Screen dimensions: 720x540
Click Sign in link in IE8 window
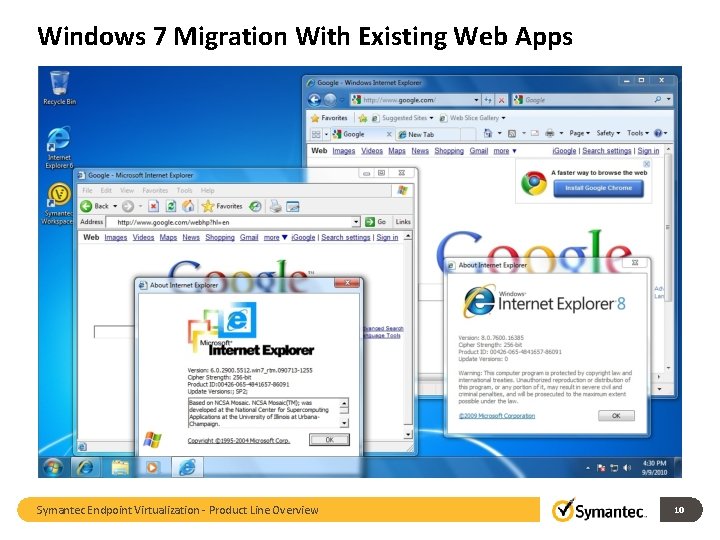click(648, 151)
